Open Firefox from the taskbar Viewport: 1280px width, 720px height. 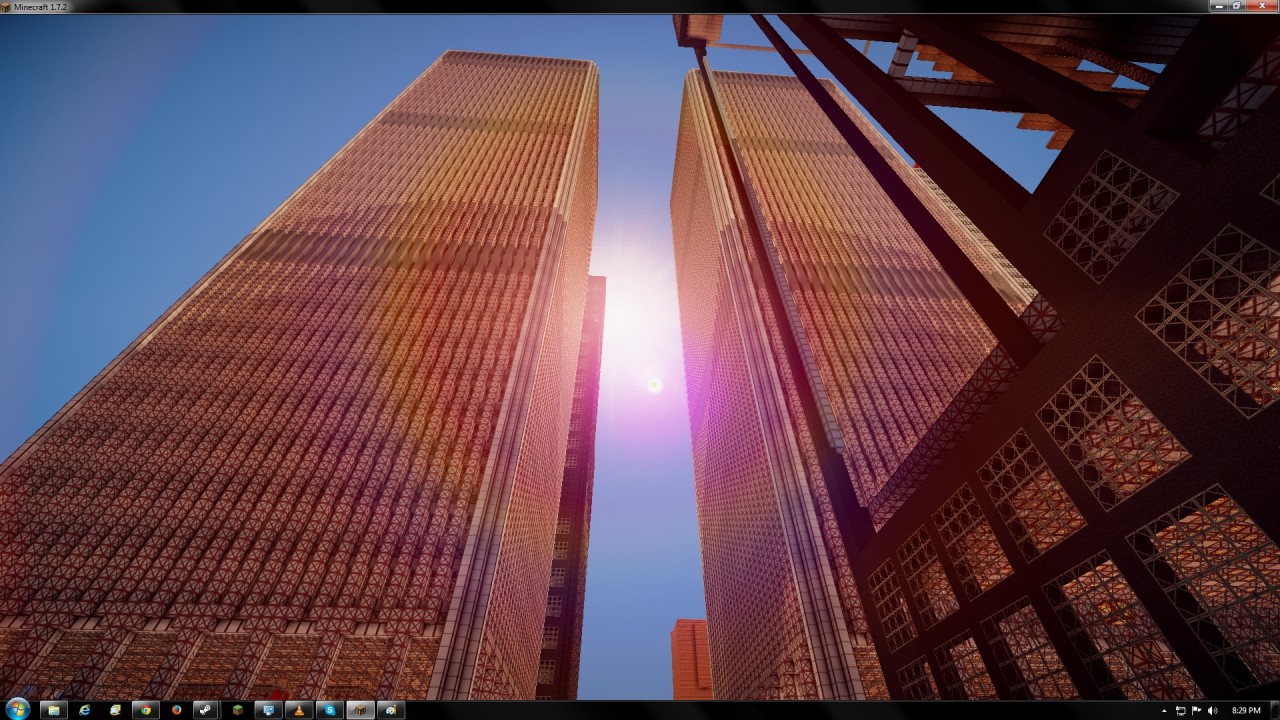pyautogui.click(x=177, y=710)
